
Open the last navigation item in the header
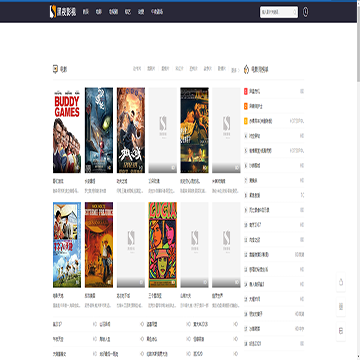pyautogui.click(x=157, y=12)
